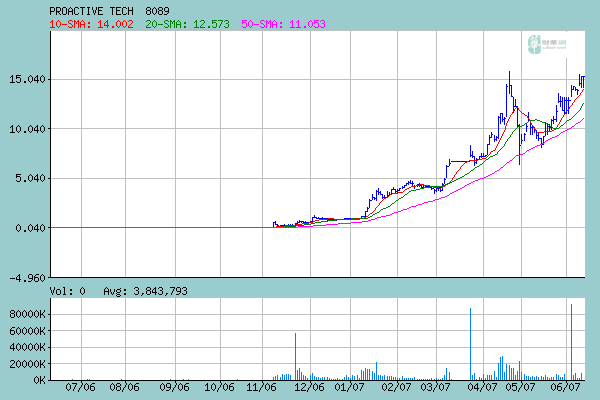Click the 11/06 date axis label
The width and height of the screenshot is (600, 400).
tap(261, 387)
